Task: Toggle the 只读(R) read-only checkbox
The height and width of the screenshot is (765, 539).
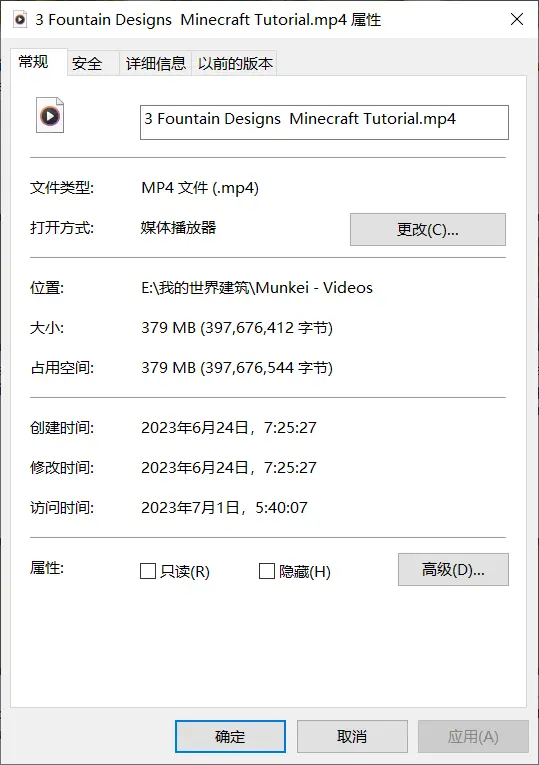Action: (148, 571)
